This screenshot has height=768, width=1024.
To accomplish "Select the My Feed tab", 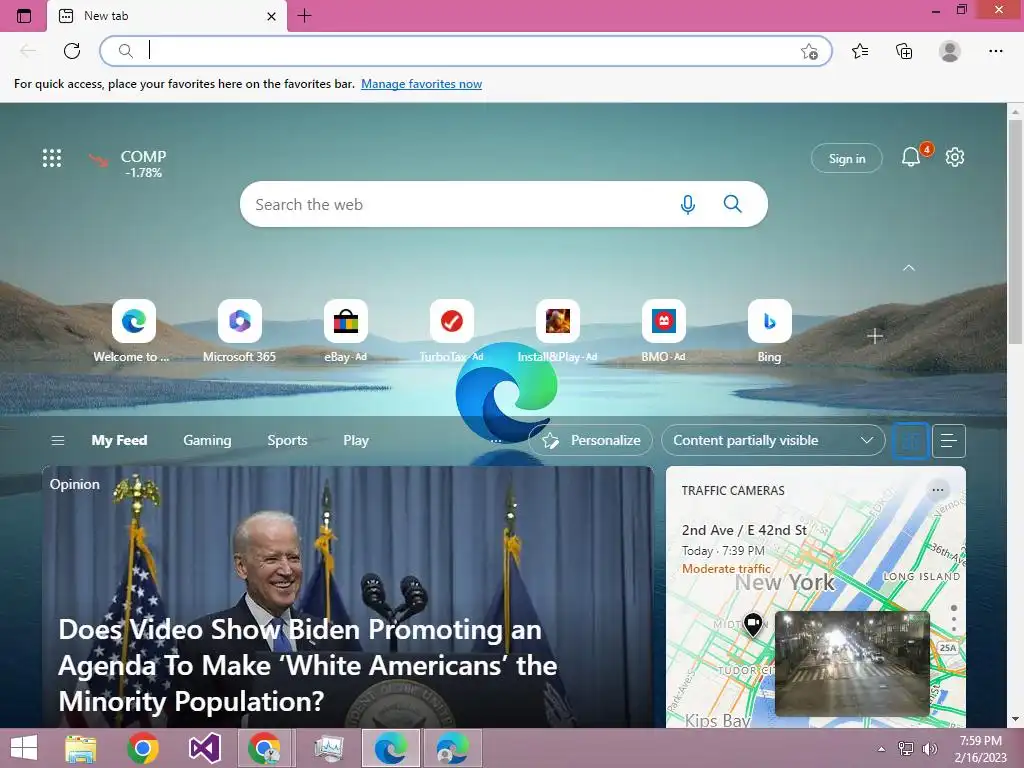I will [119, 440].
